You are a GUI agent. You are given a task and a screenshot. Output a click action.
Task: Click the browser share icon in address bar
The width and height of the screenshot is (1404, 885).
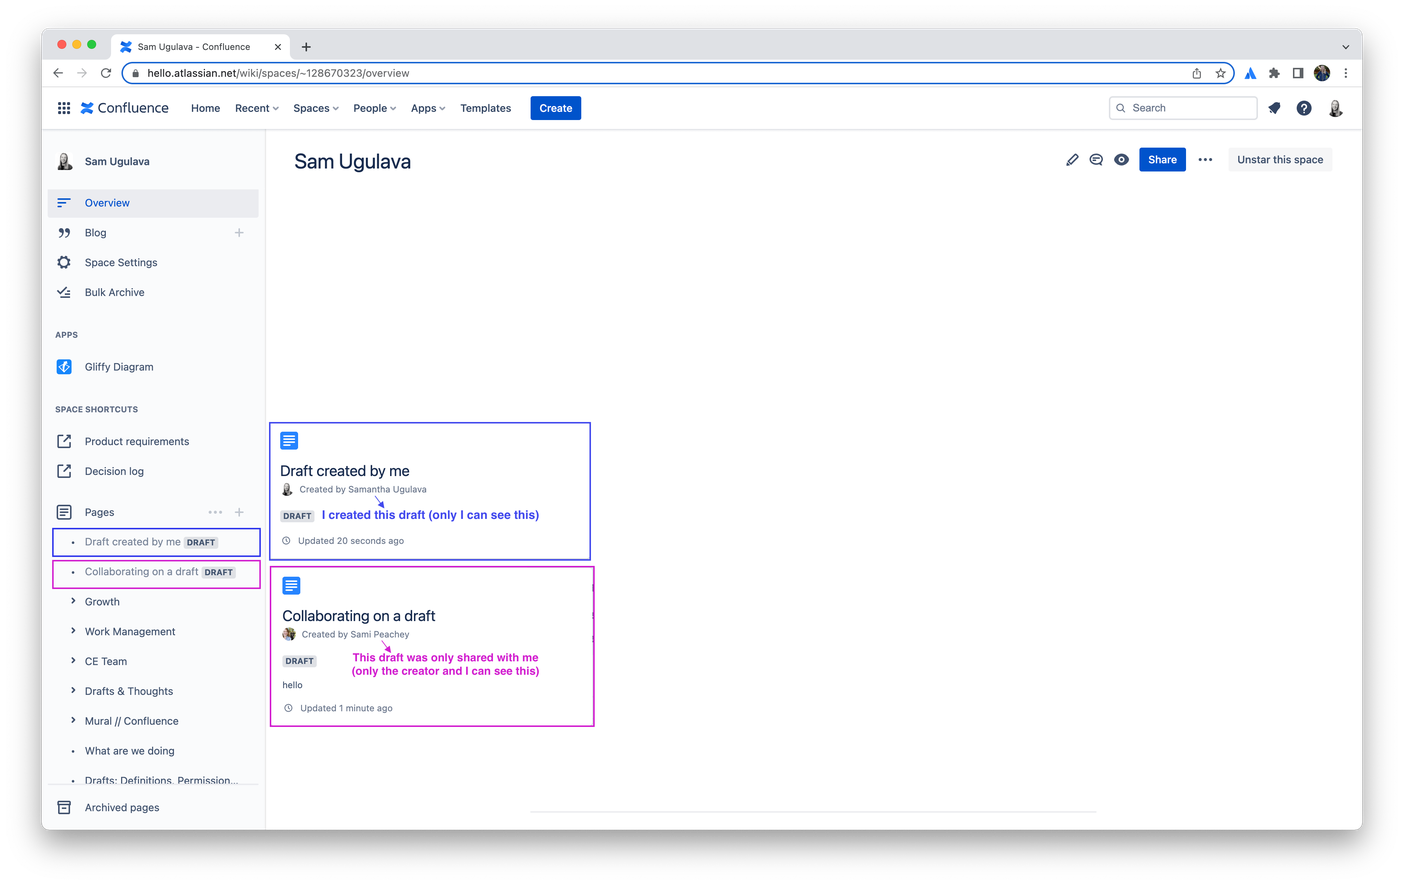(x=1196, y=73)
